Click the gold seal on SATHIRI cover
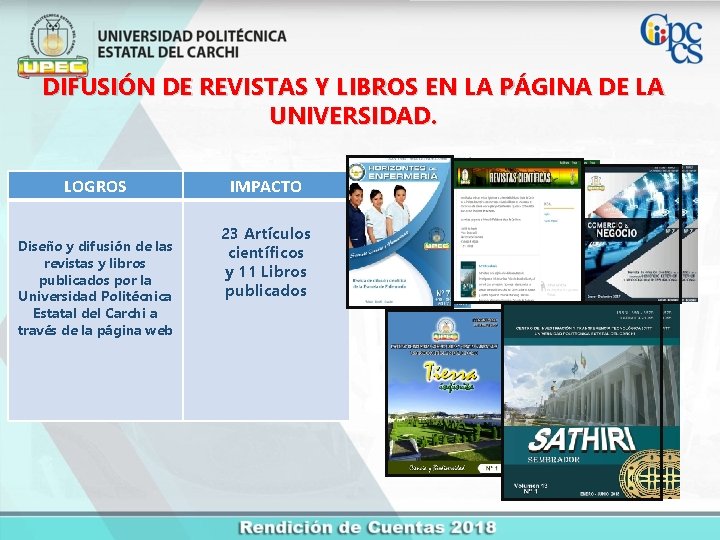This screenshot has height=540, width=720. pos(649,475)
